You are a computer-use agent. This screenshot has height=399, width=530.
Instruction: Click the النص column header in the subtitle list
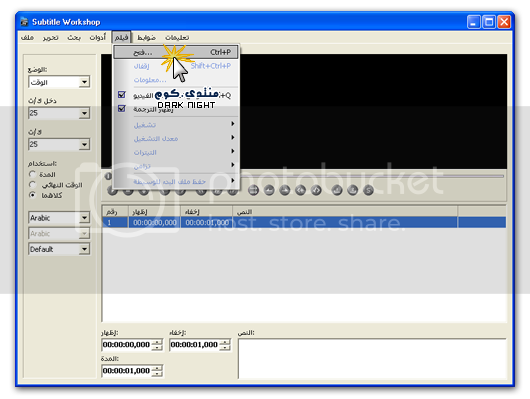(345, 212)
